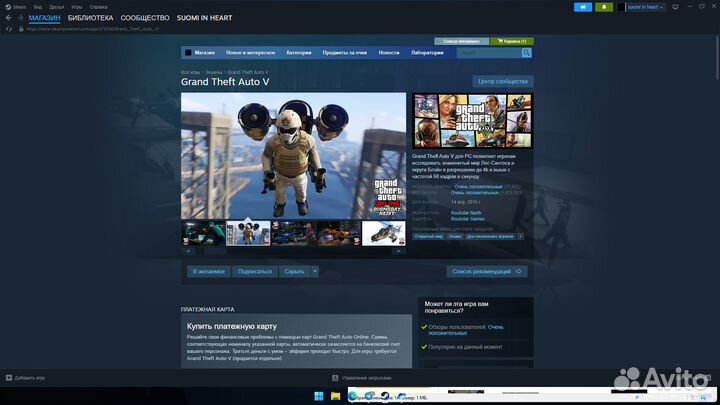The width and height of the screenshot is (720, 405).
Task: Open the SUOMI IN HEART profile tab
Action: (204, 18)
